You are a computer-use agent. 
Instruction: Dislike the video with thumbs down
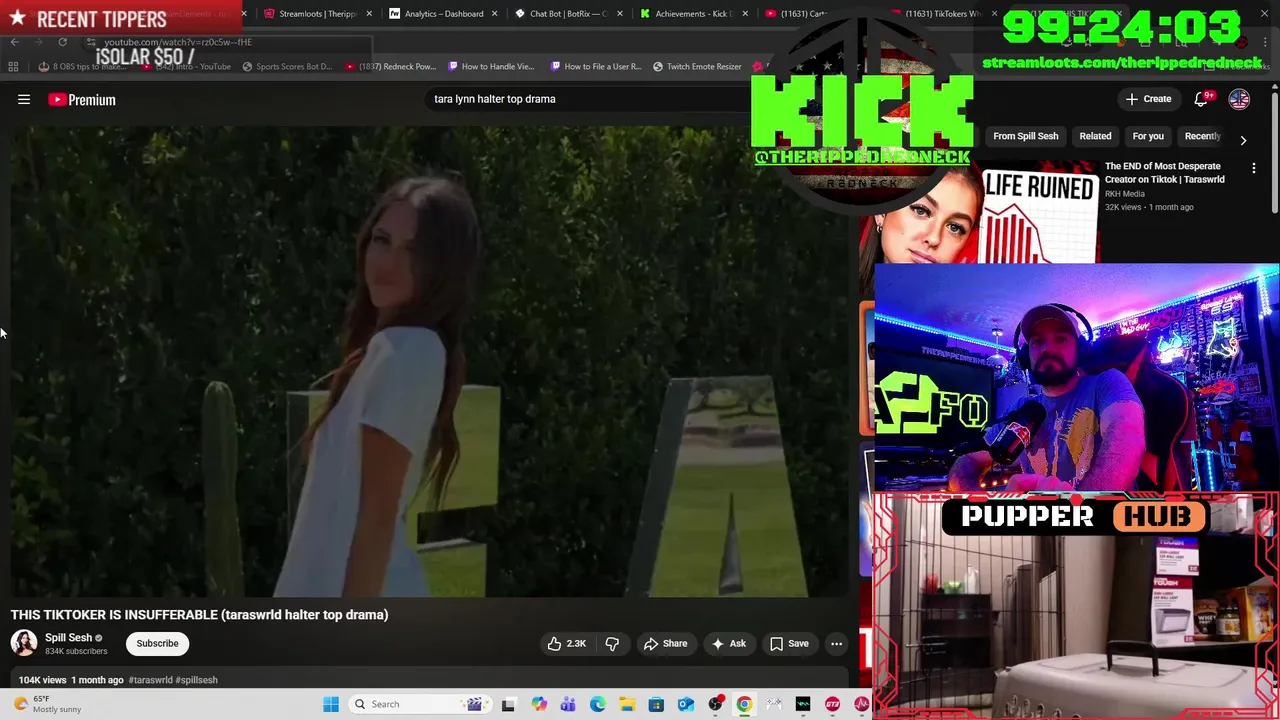[x=612, y=644]
